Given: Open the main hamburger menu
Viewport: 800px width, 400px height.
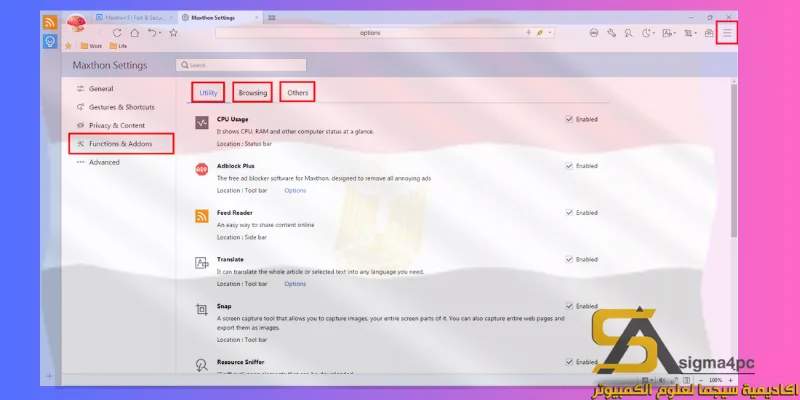Looking at the screenshot, I should 727,33.
